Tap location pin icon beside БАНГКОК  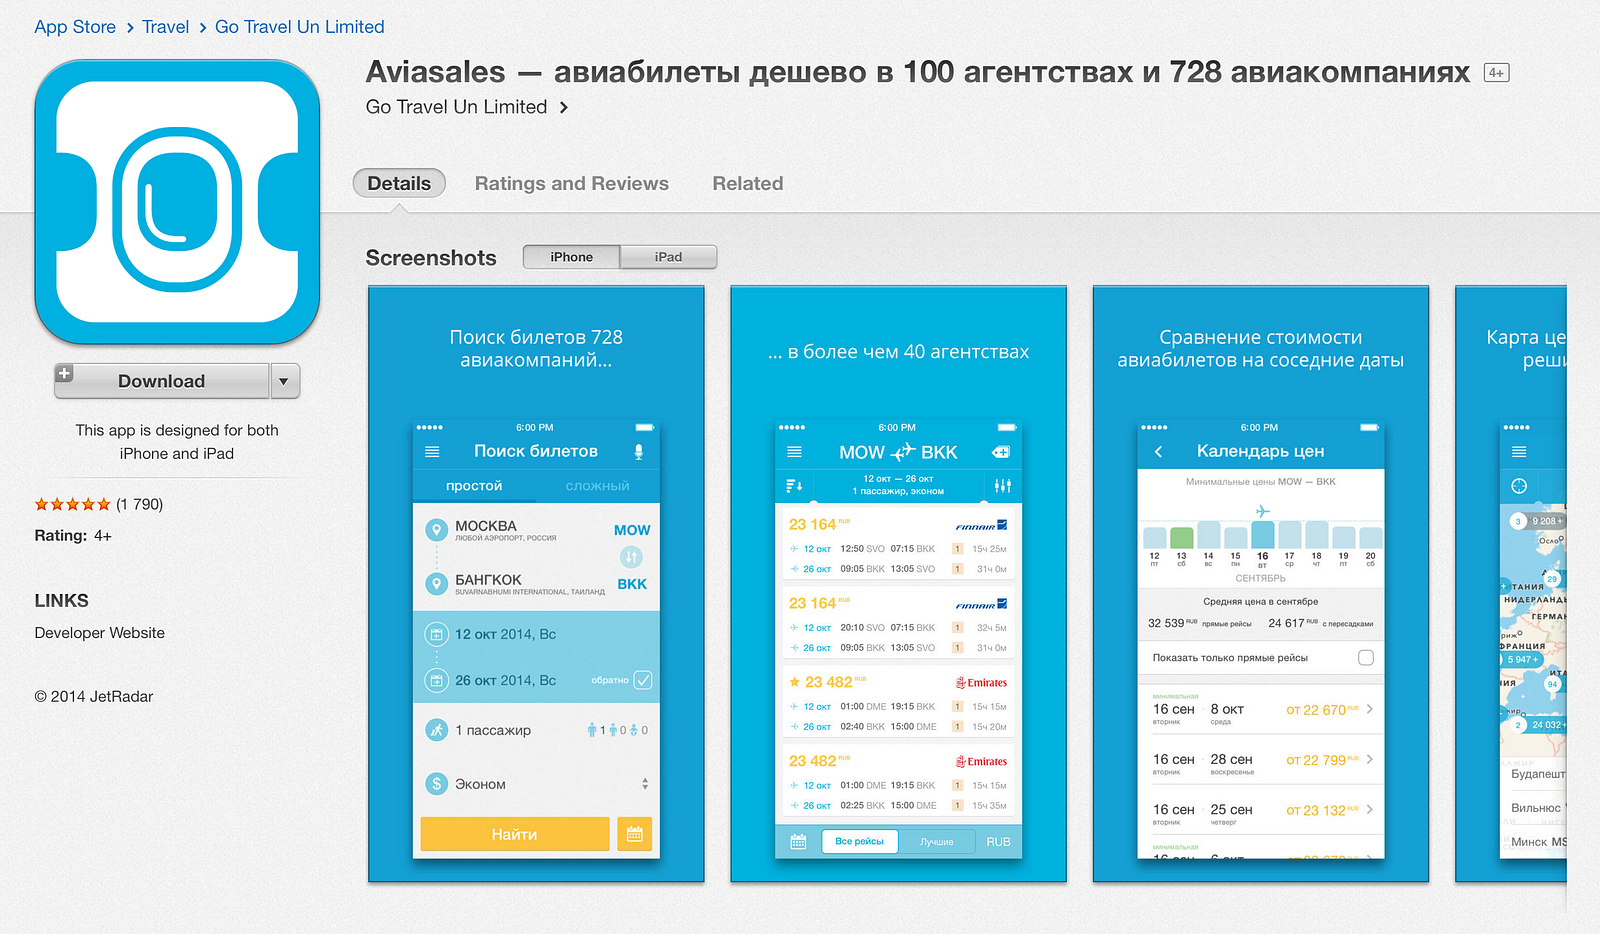pyautogui.click(x=436, y=584)
